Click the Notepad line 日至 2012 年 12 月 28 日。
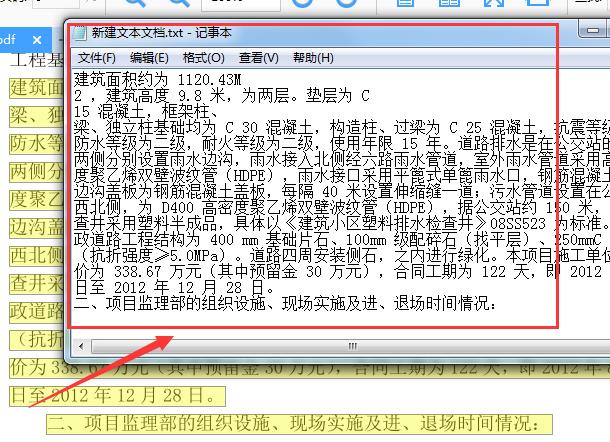Image resolution: width=610 pixels, height=442 pixels. (x=174, y=288)
